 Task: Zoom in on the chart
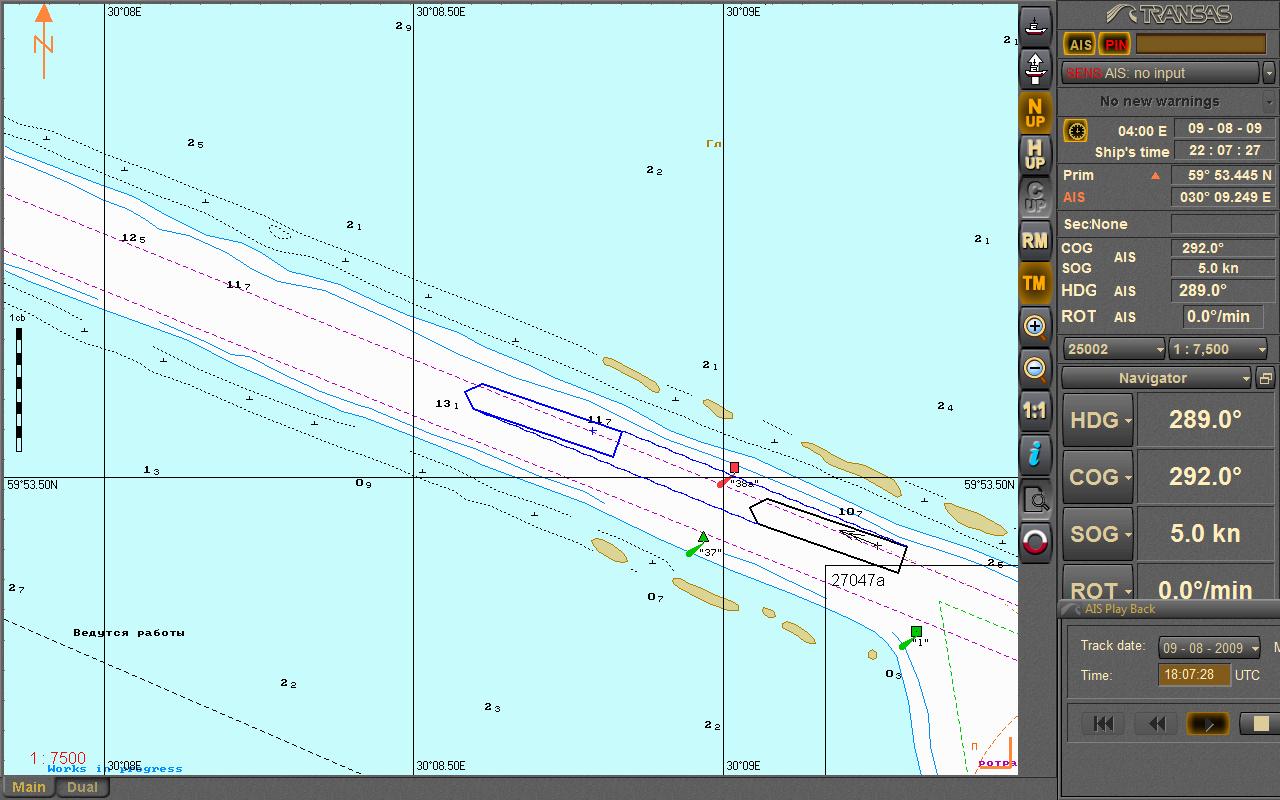click(x=1035, y=326)
